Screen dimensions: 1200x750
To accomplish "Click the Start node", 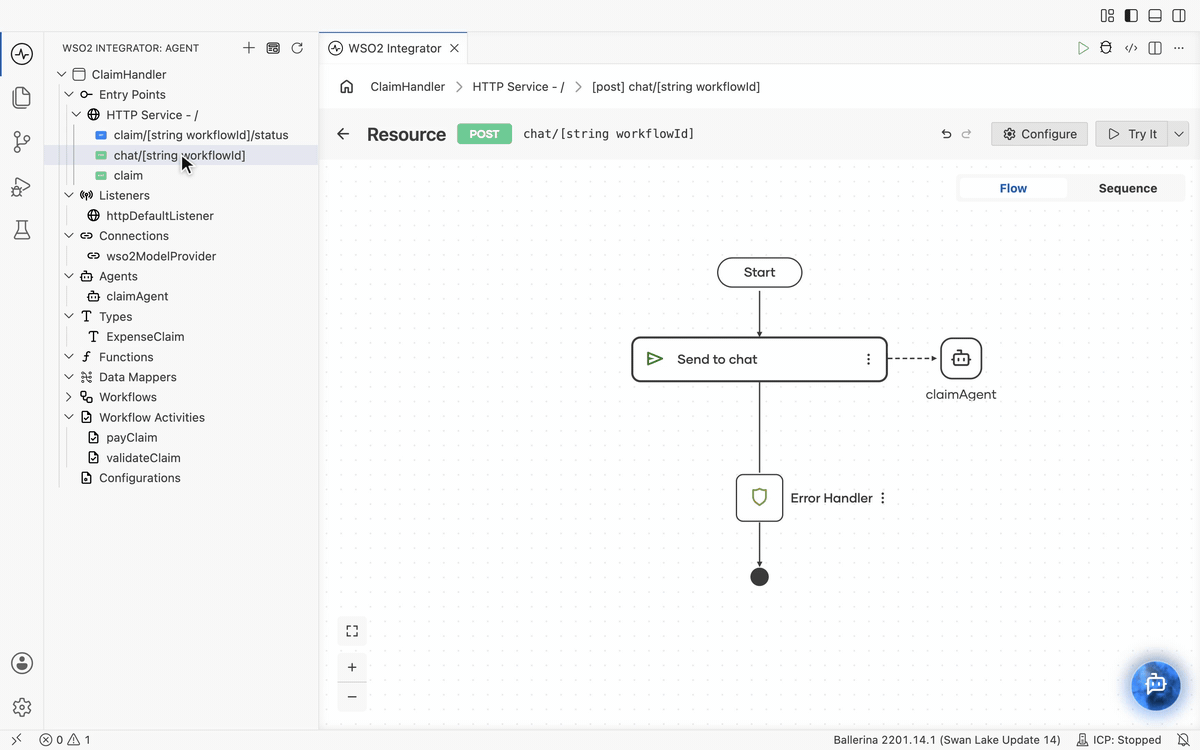I will point(759,272).
